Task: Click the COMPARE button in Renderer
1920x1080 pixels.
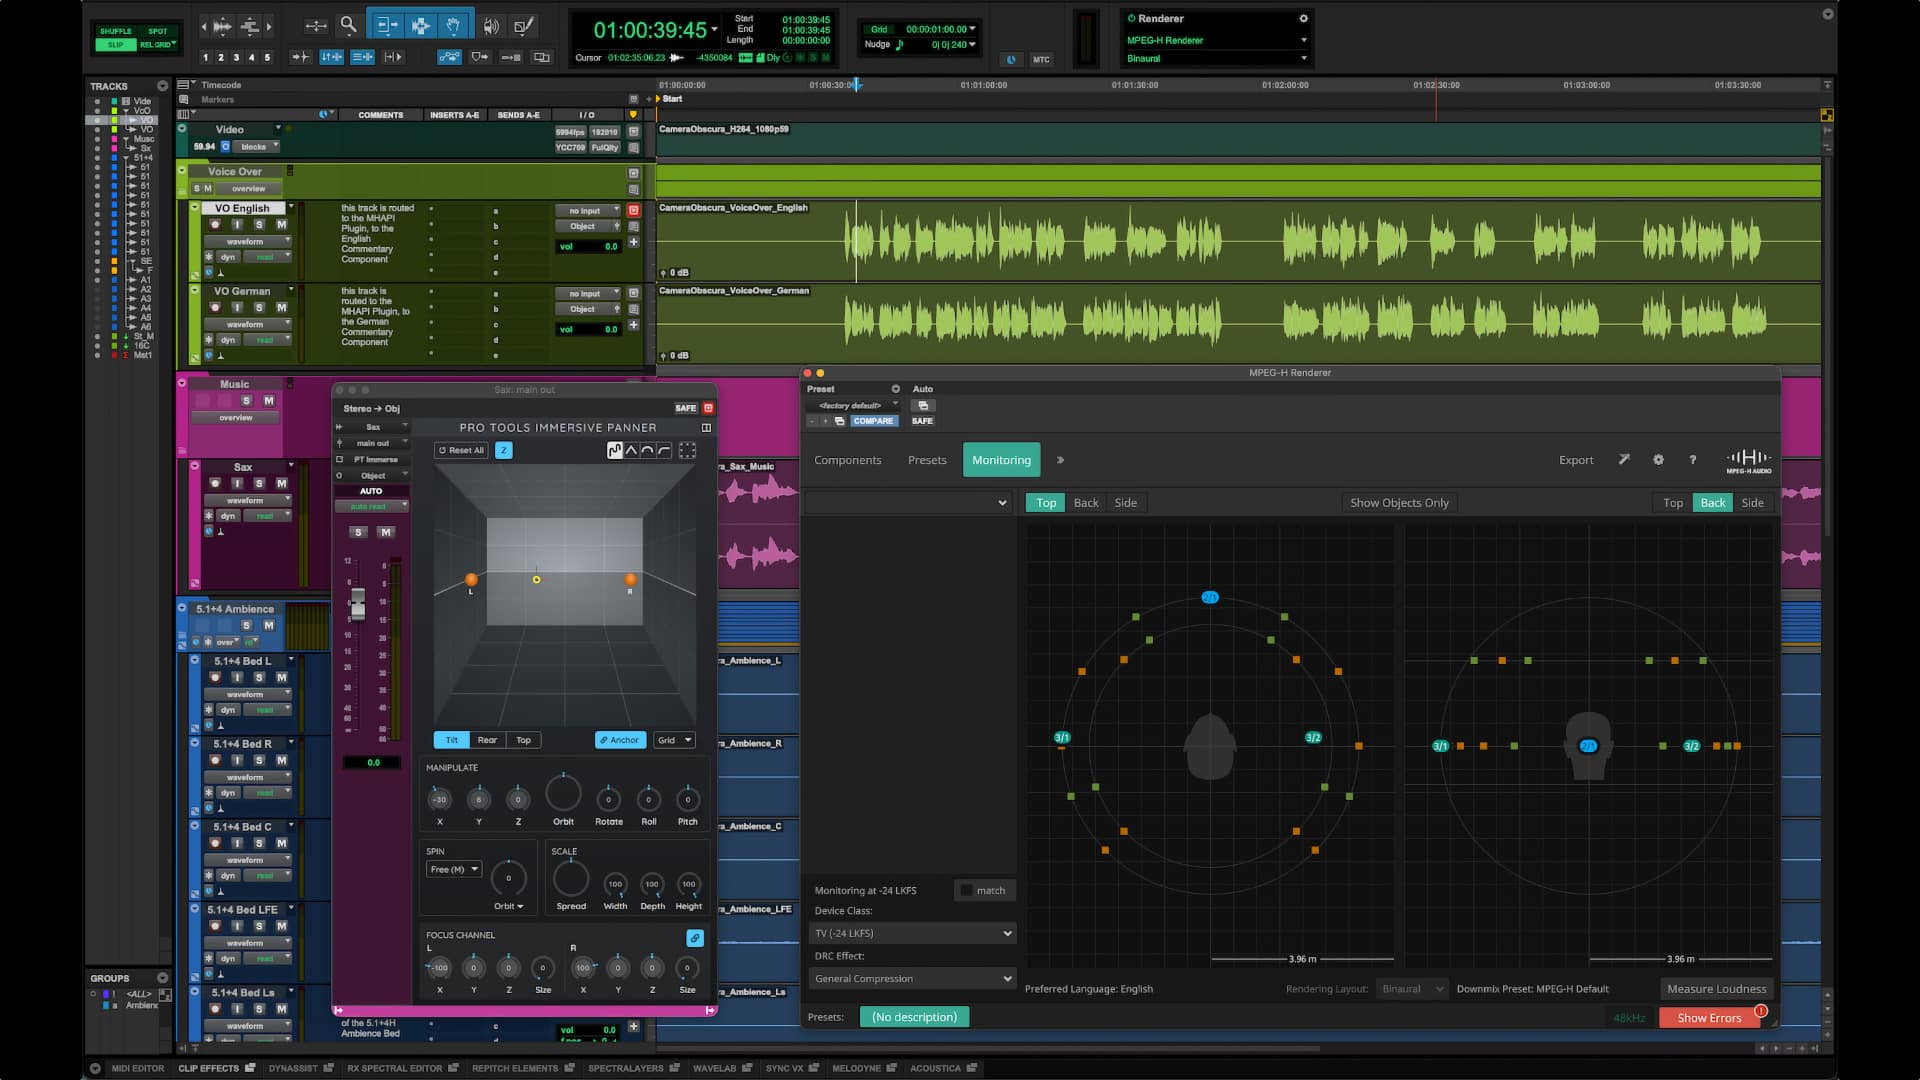Action: coord(873,421)
